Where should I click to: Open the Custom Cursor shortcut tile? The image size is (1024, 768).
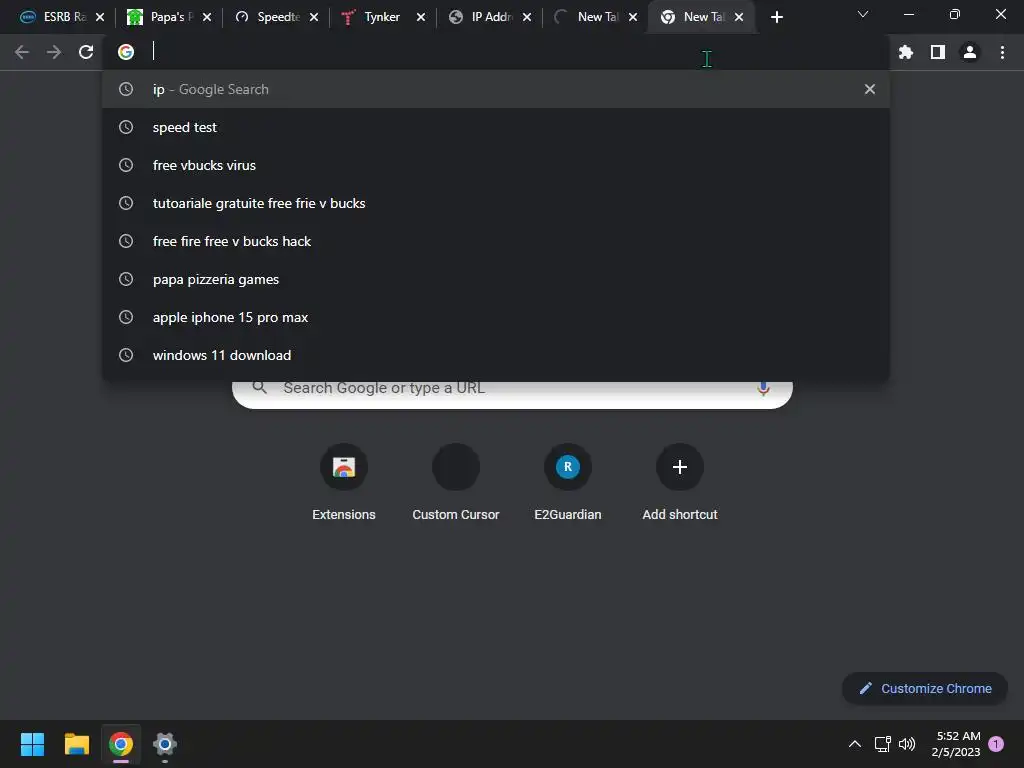click(x=456, y=483)
